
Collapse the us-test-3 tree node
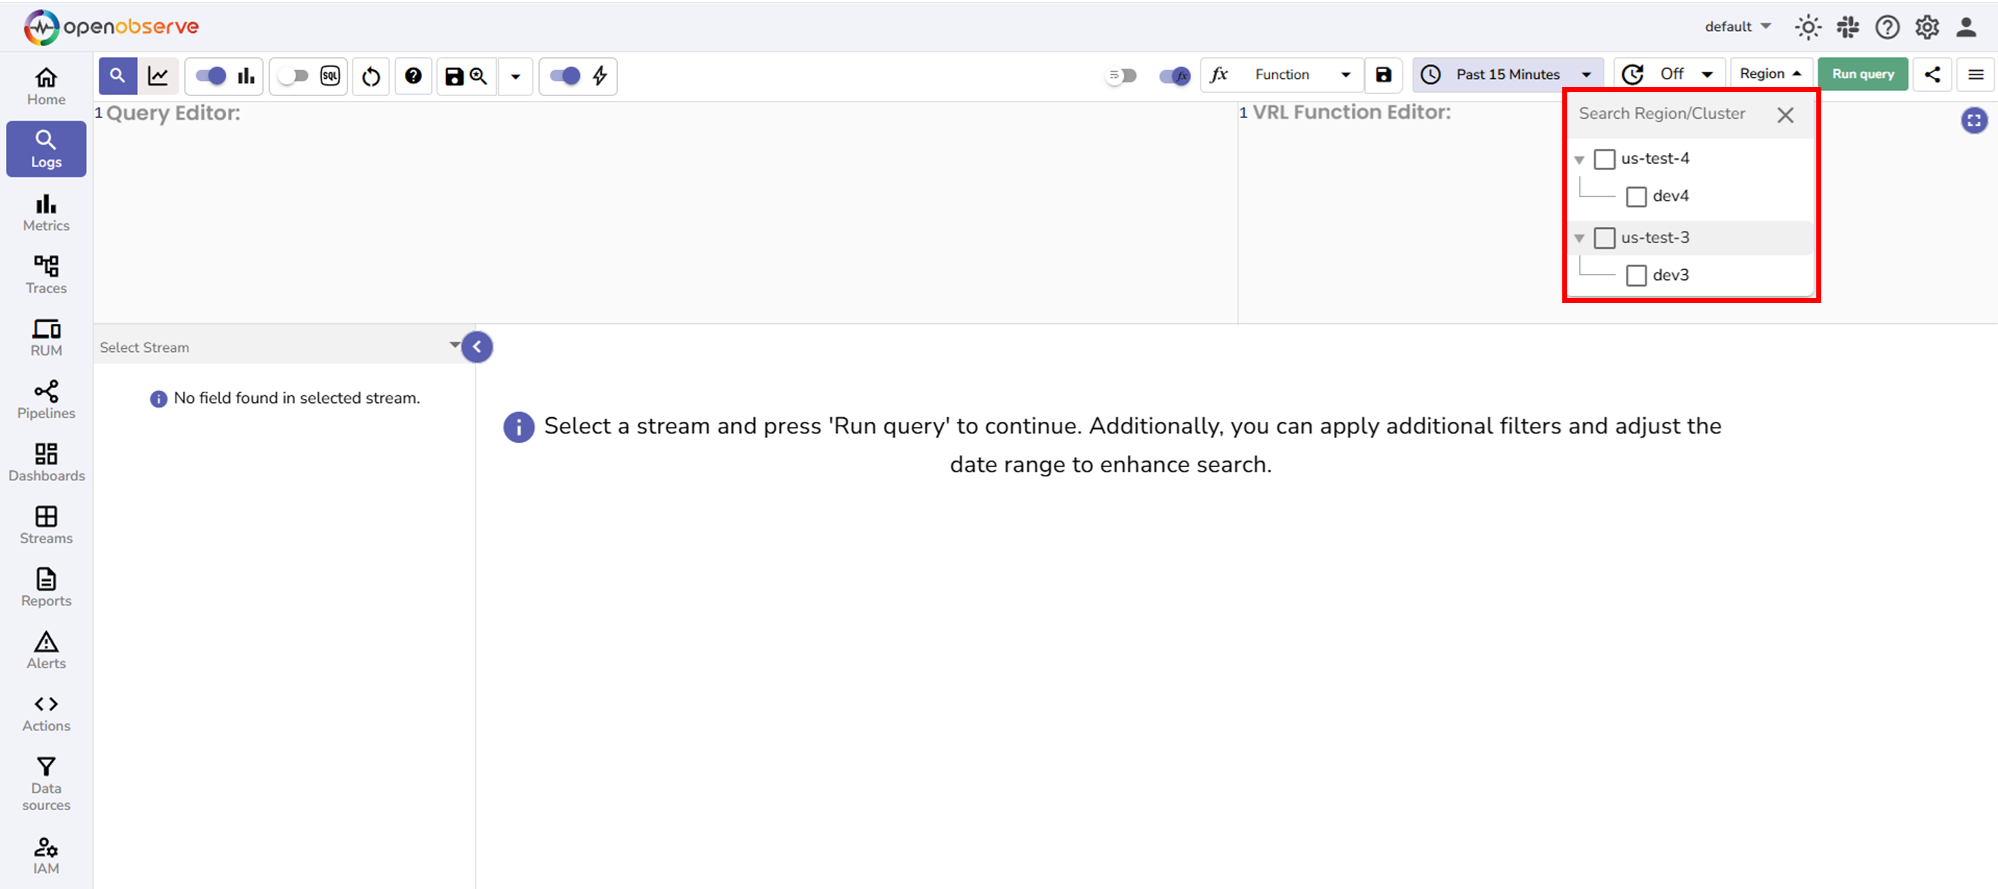pos(1579,238)
